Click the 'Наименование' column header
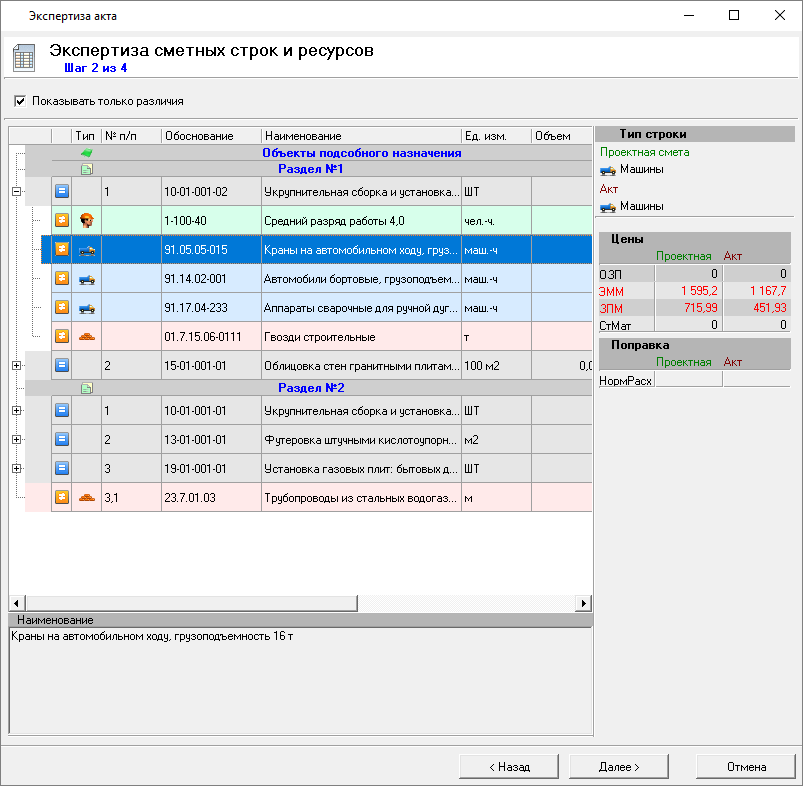 [x=360, y=136]
